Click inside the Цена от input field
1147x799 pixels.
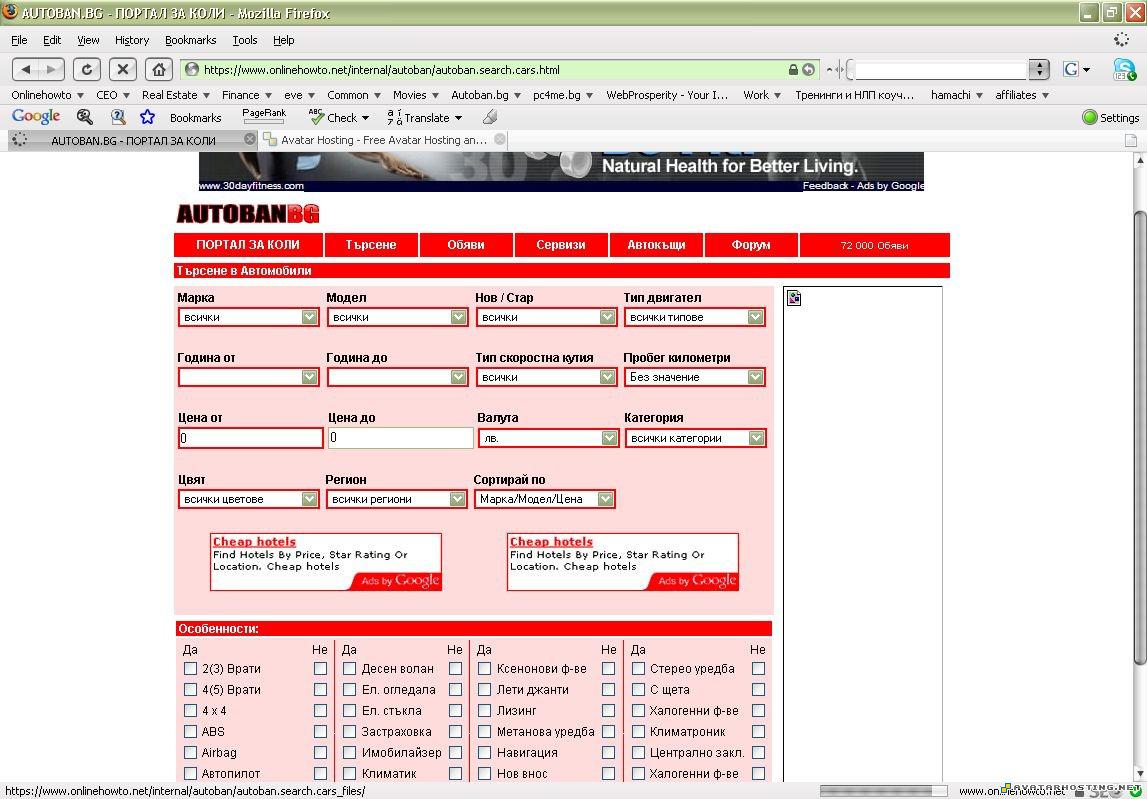click(x=249, y=437)
